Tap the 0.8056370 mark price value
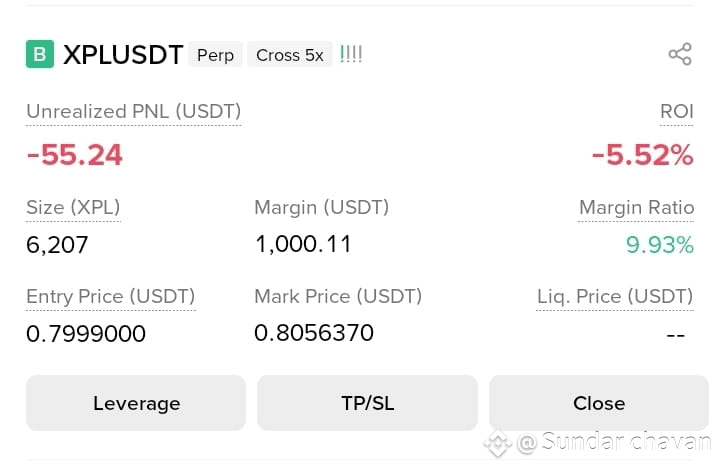The width and height of the screenshot is (720, 469). click(x=314, y=333)
